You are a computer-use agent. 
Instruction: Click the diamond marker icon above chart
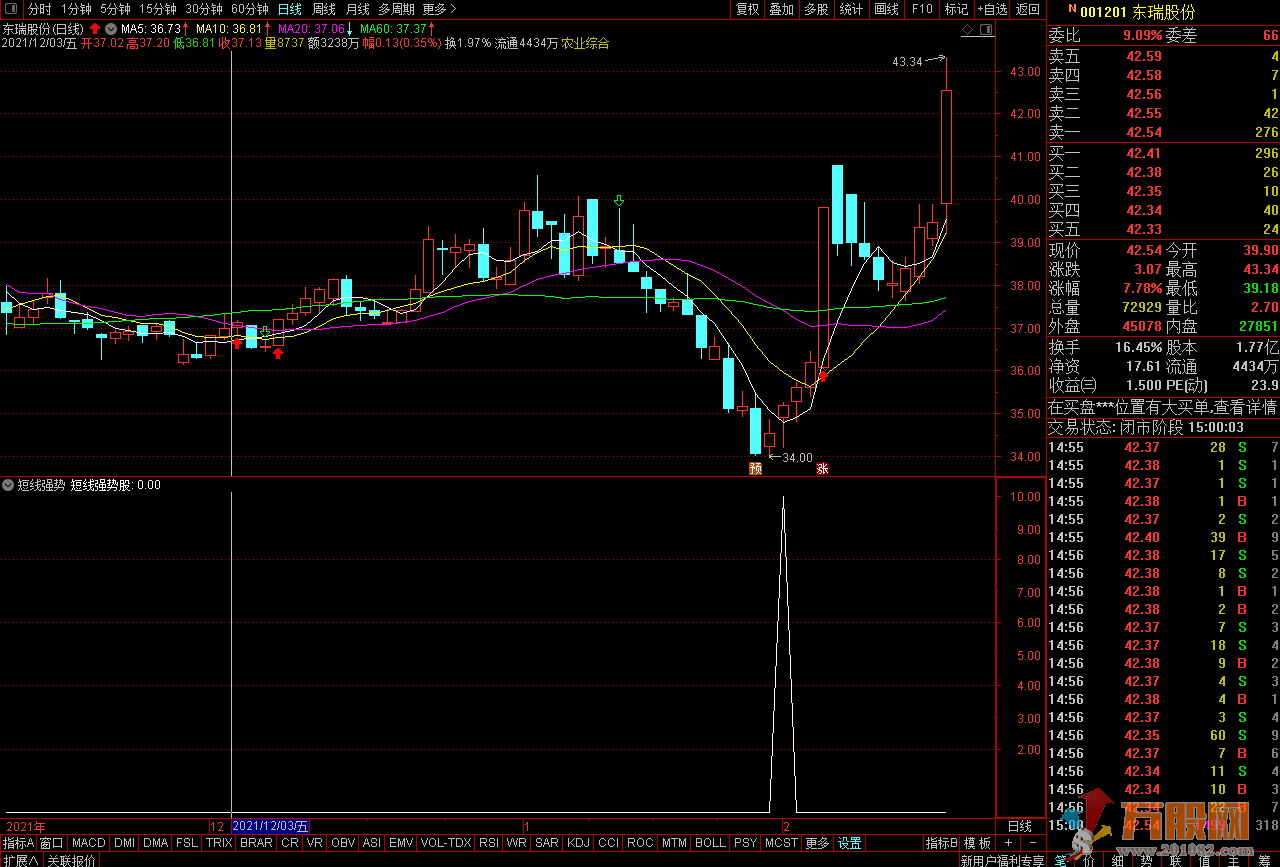(967, 31)
